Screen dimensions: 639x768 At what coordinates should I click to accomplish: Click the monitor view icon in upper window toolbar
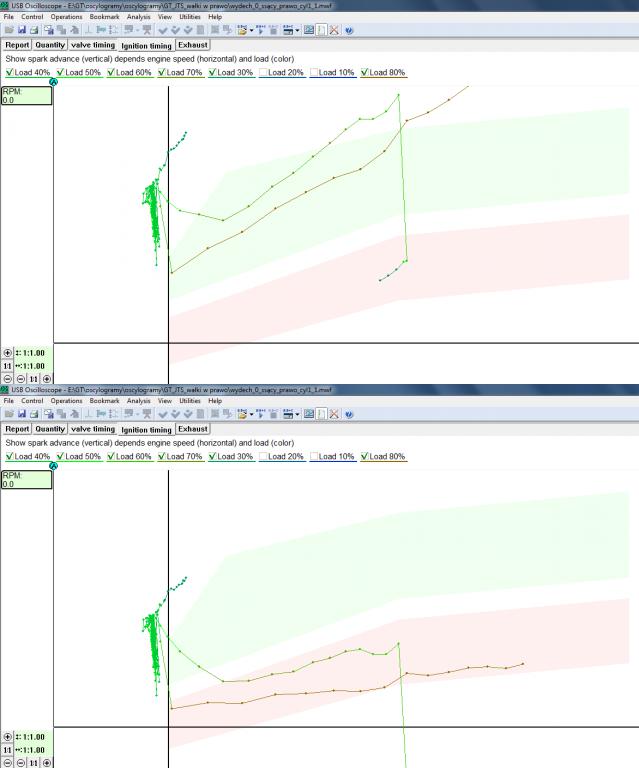[x=308, y=30]
